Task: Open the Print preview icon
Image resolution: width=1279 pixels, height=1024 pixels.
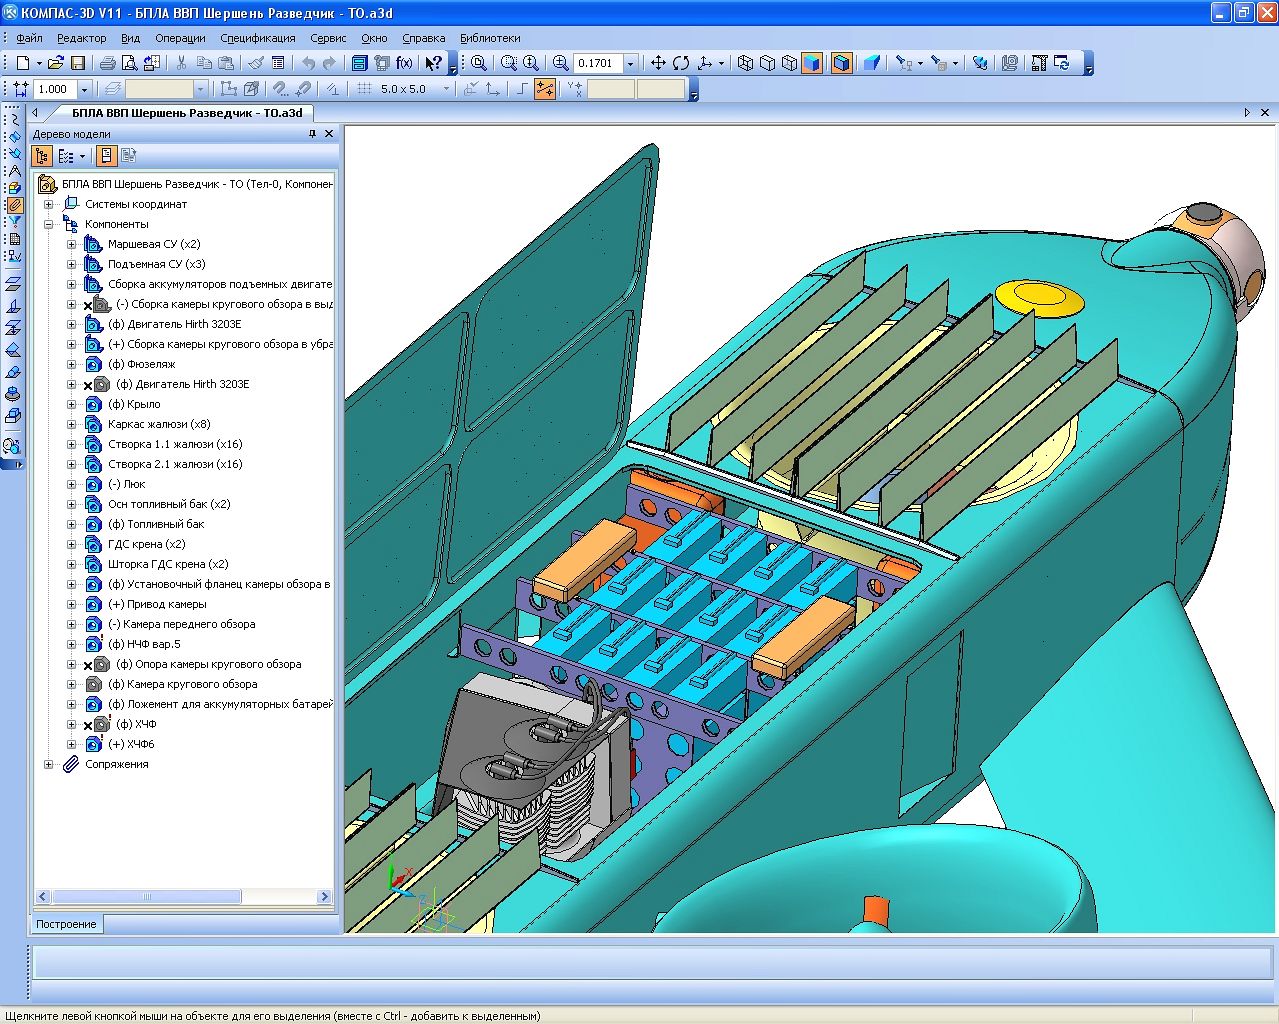Action: (129, 63)
